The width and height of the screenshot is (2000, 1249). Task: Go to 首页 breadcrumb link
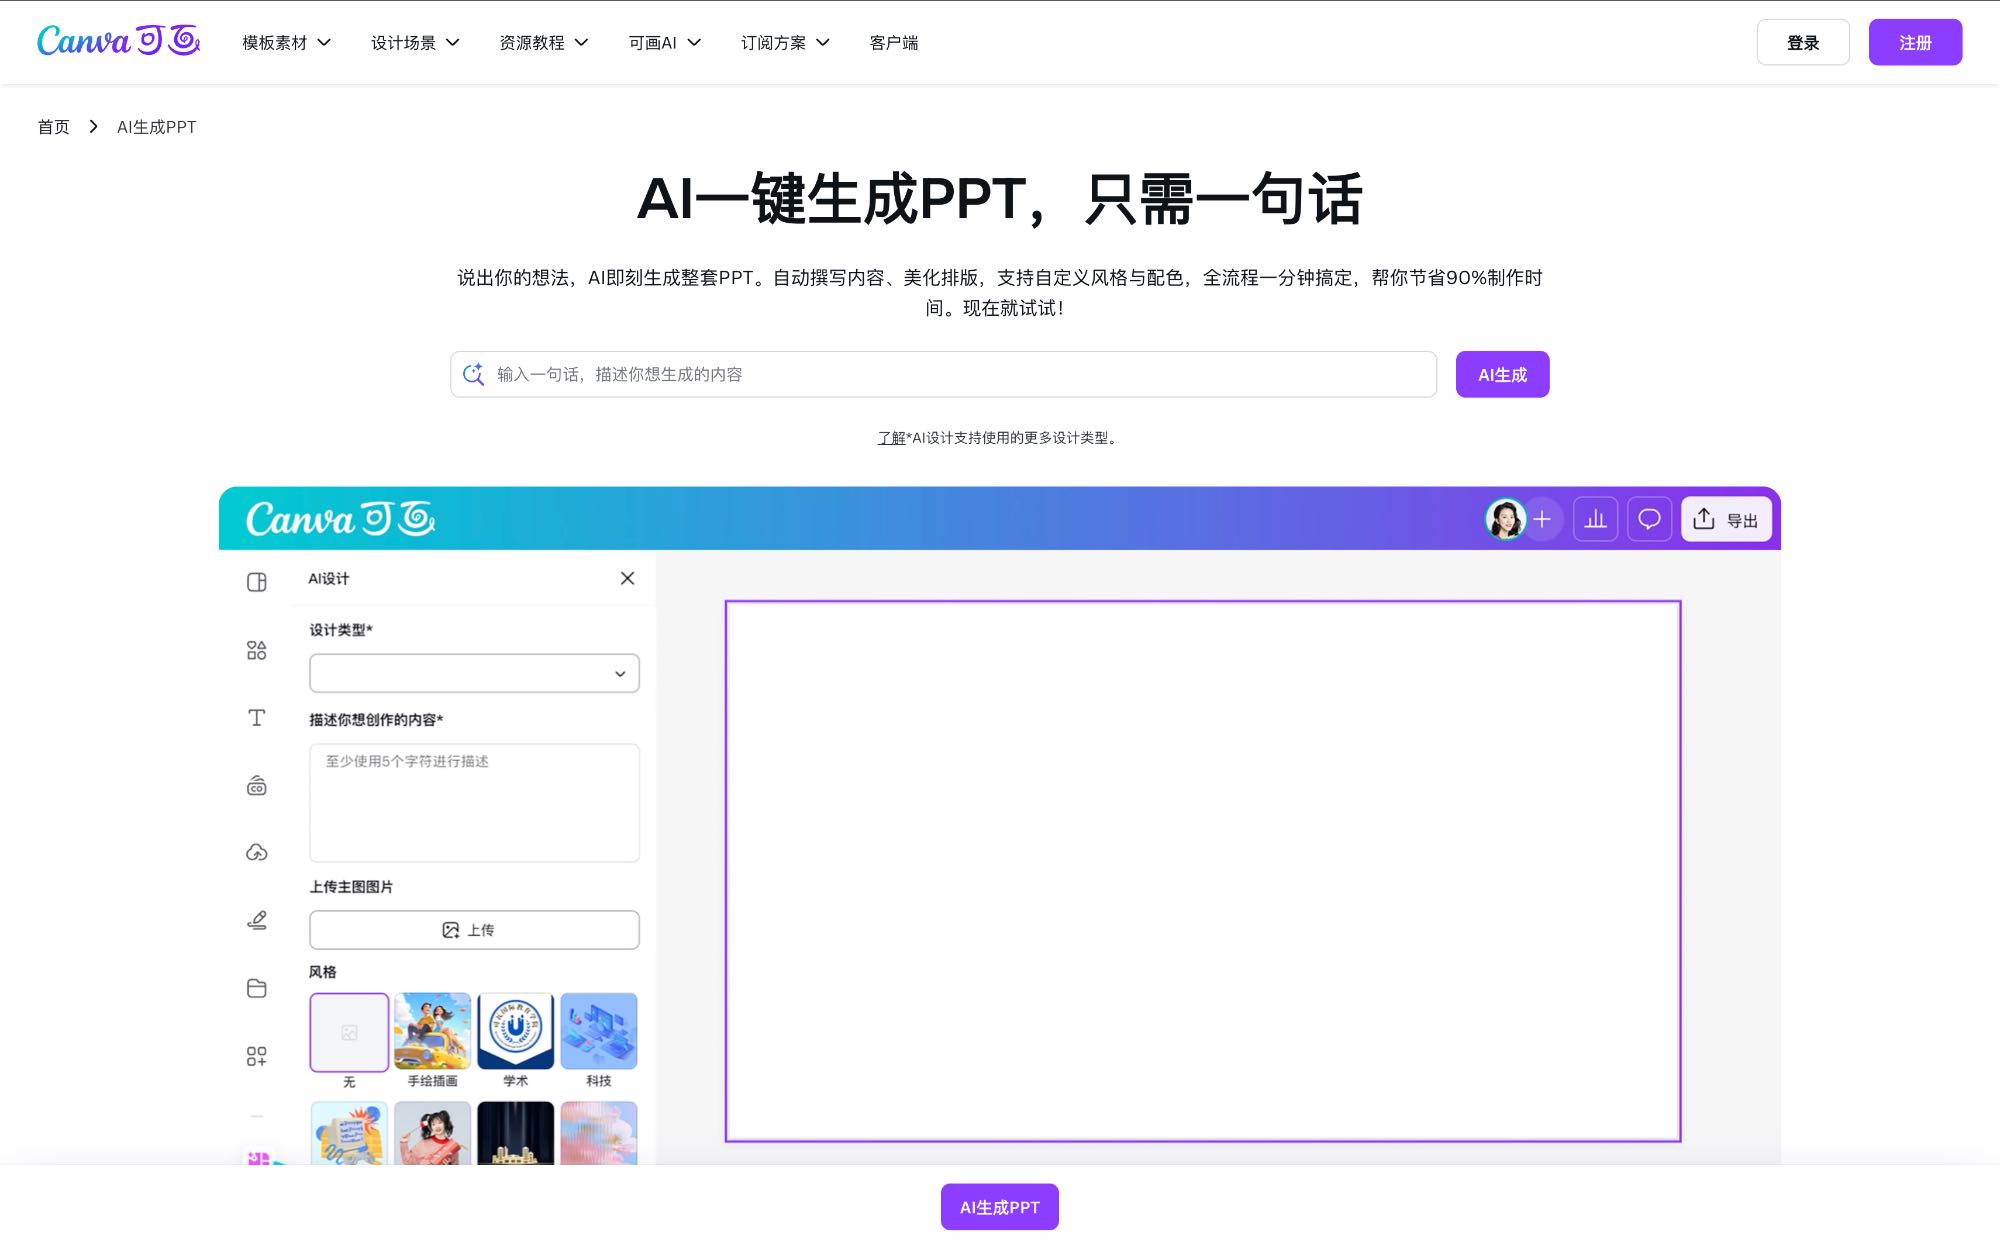pos(54,127)
